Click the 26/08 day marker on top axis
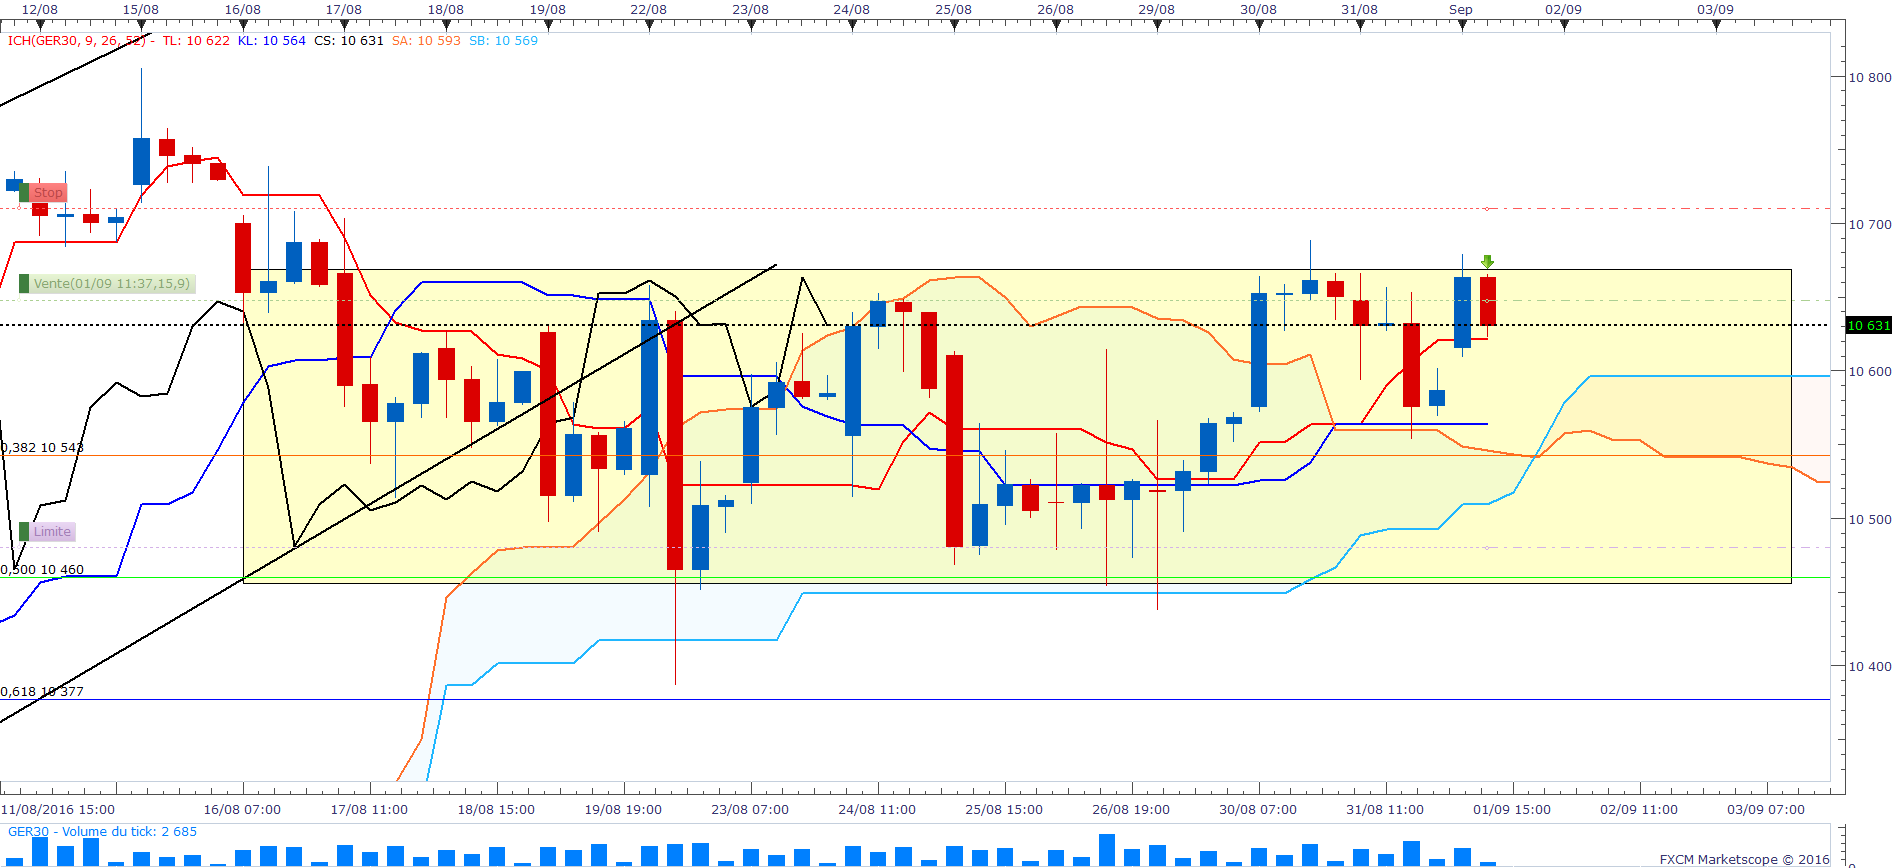Screen dimensions: 1903x868 click(x=1056, y=10)
